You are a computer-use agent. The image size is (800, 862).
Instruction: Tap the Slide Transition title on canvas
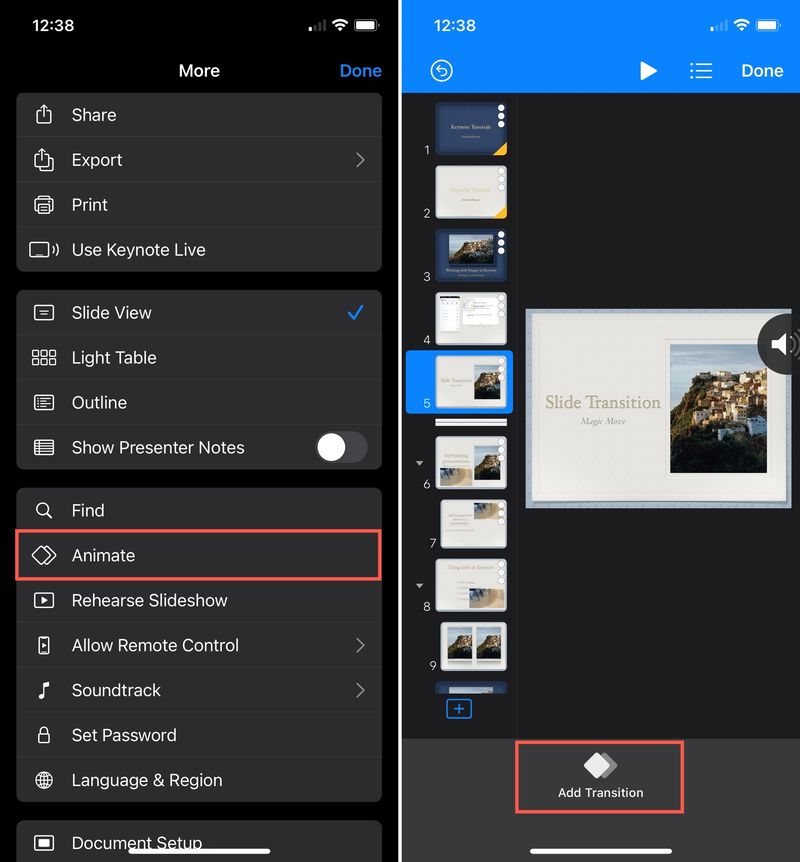(603, 402)
